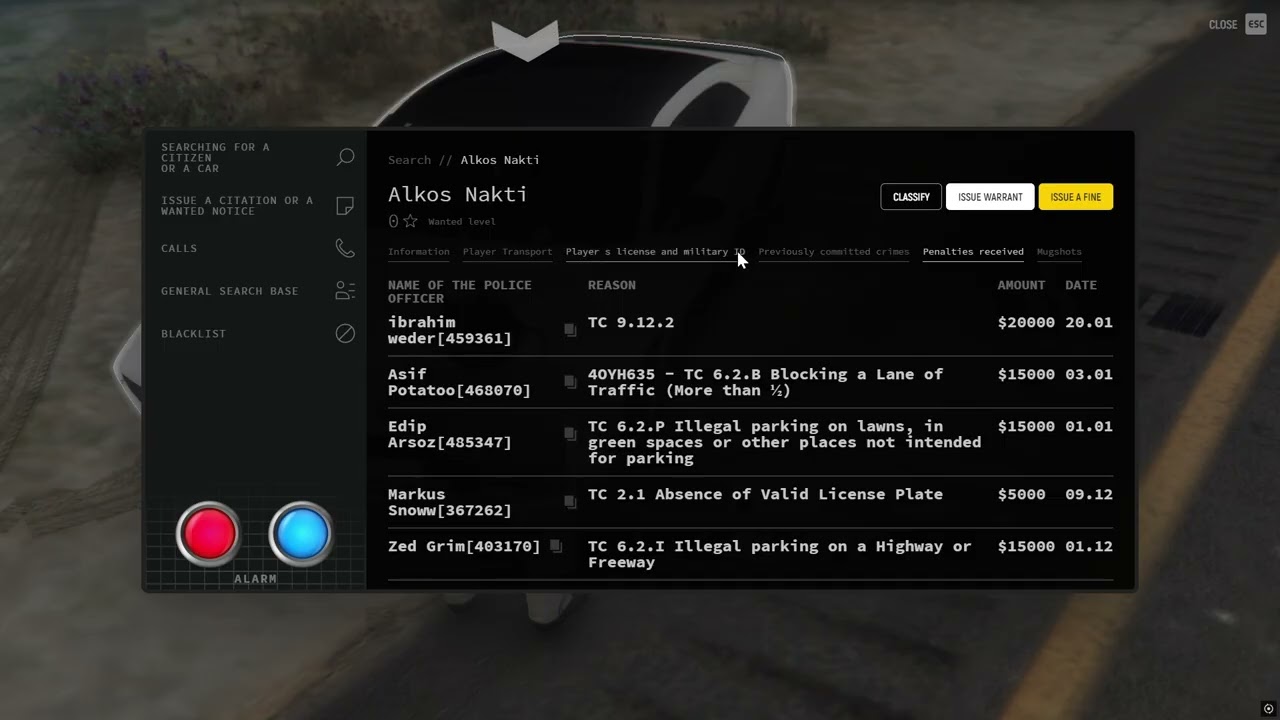Open the Blacklist icon
Image resolution: width=1280 pixels, height=720 pixels.
tap(345, 333)
